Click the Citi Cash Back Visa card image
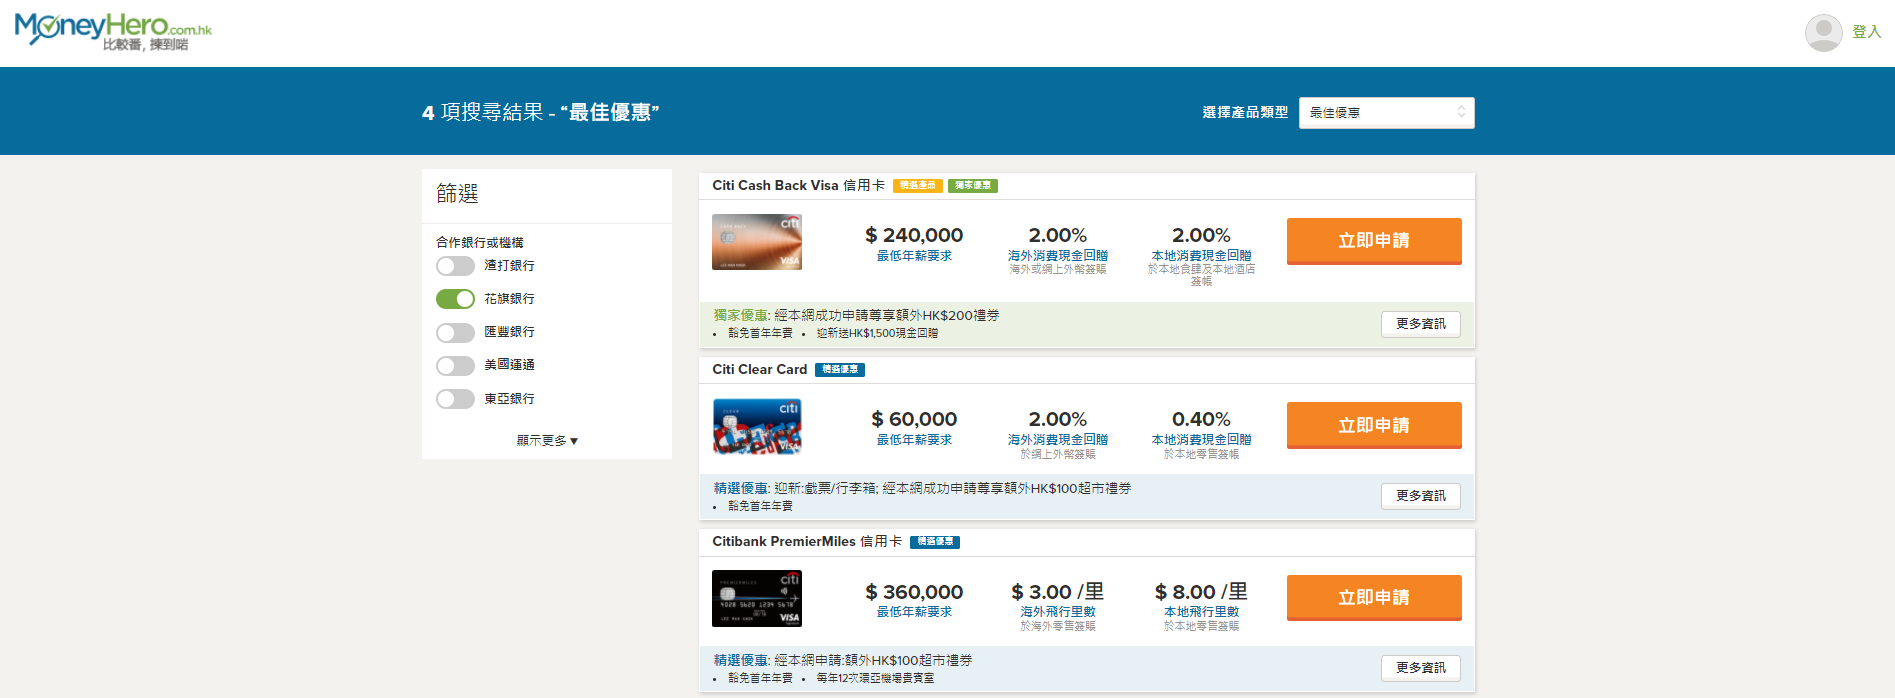The width and height of the screenshot is (1895, 698). point(757,242)
